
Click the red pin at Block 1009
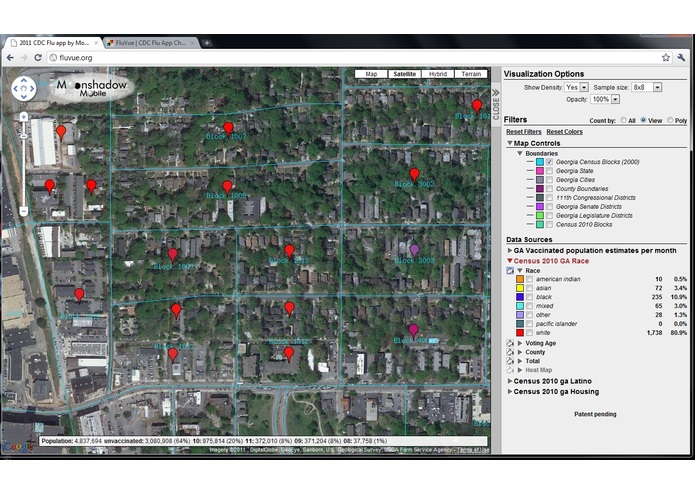[x=172, y=255]
